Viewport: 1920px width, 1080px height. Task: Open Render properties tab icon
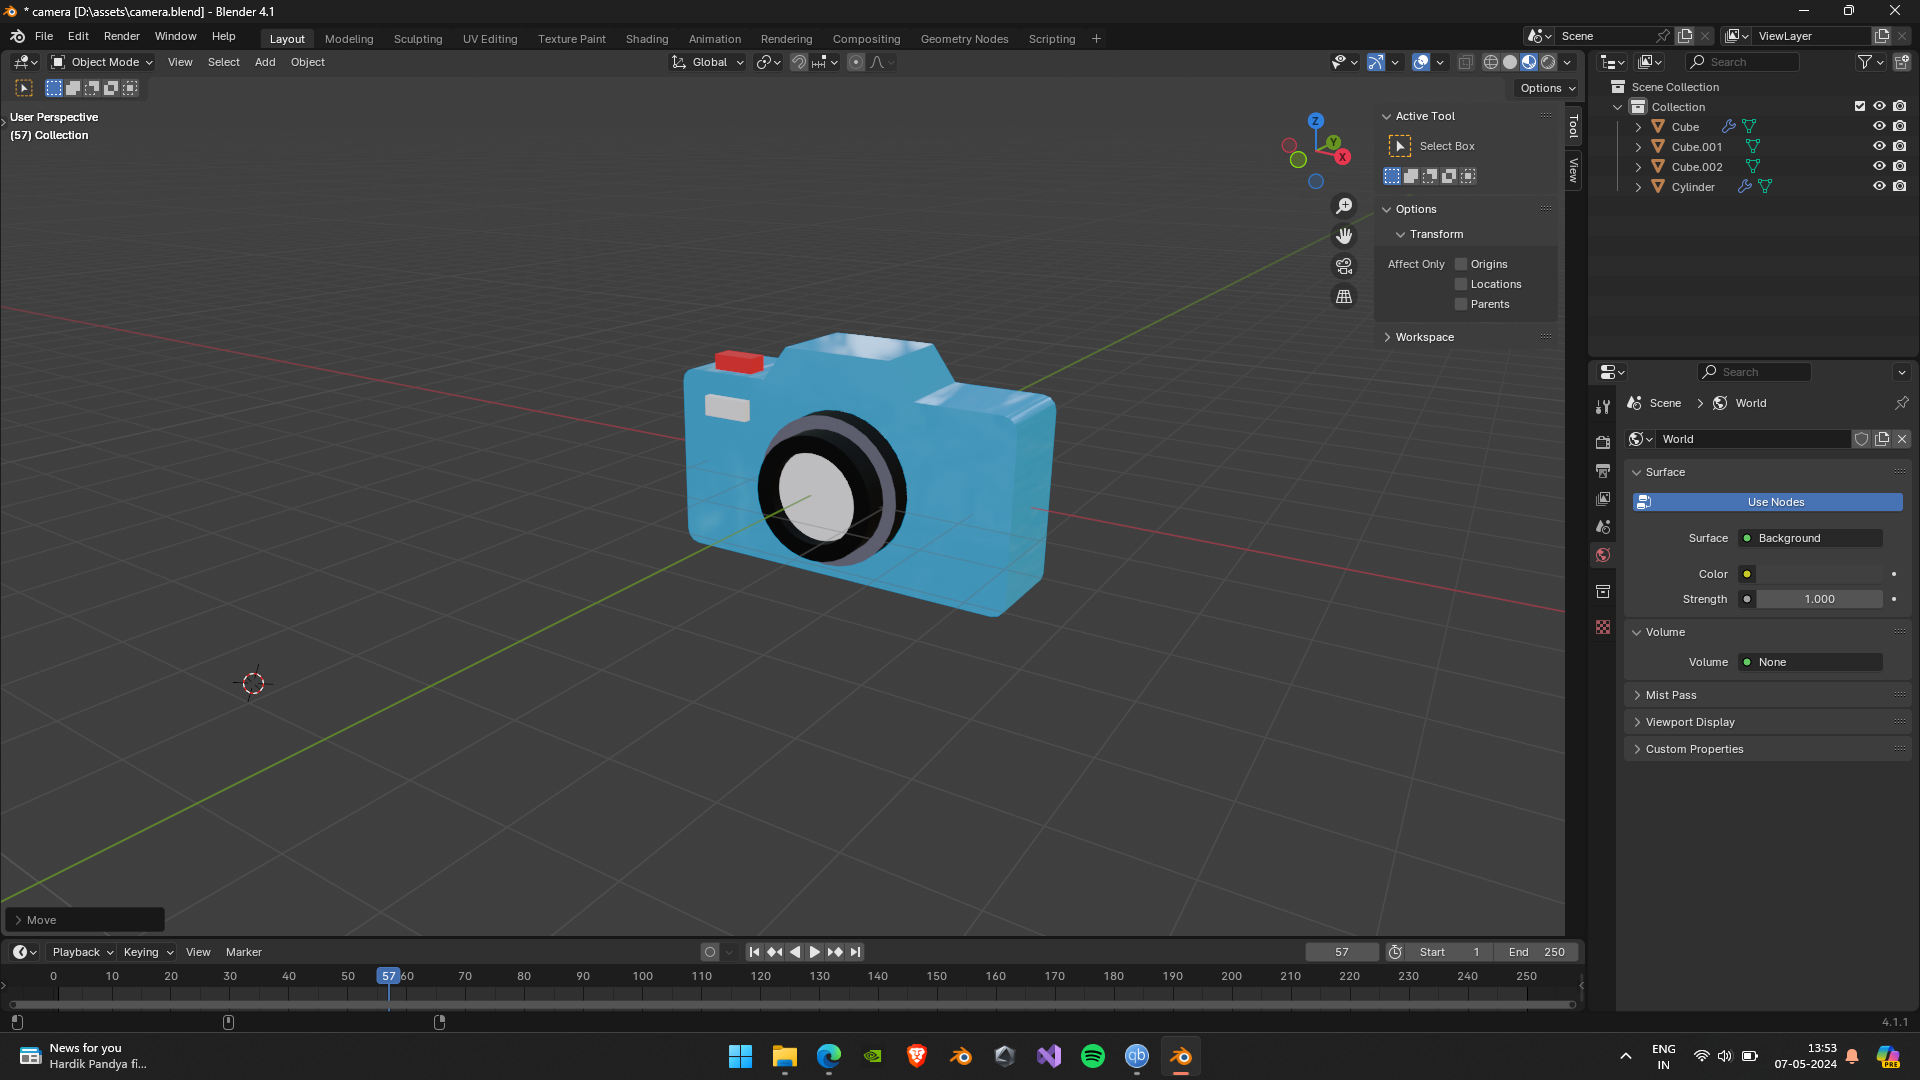(x=1603, y=442)
